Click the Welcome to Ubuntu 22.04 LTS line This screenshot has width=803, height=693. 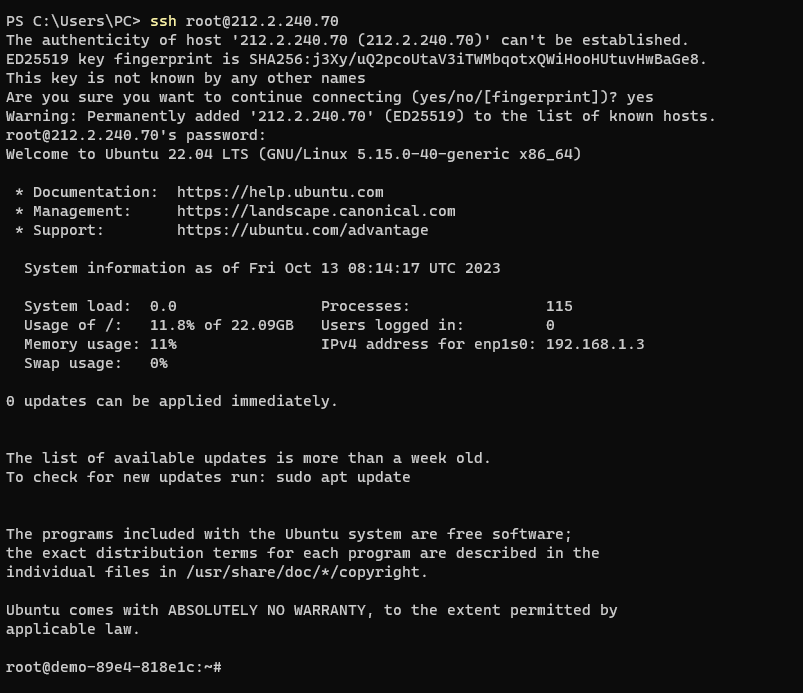293,154
